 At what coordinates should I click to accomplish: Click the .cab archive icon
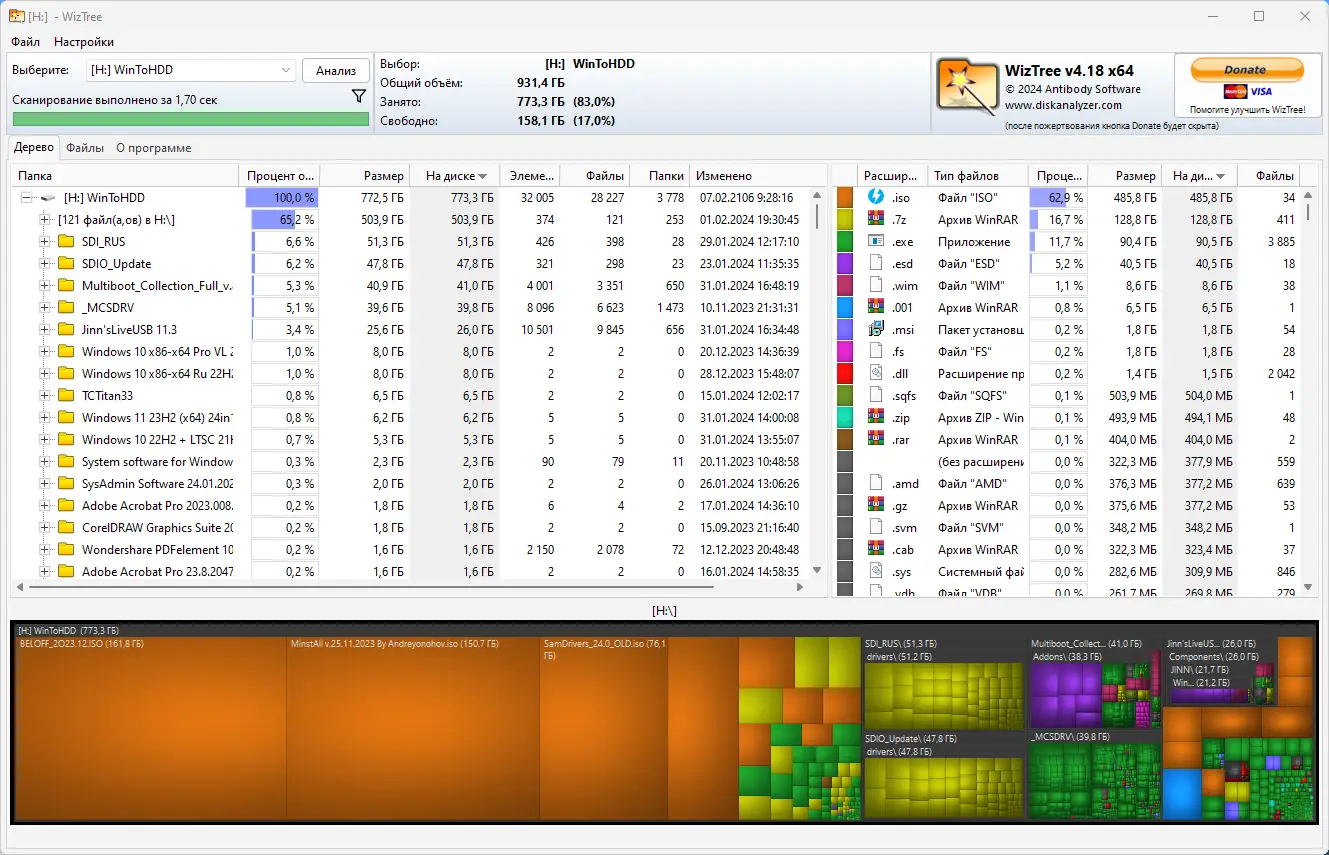pyautogui.click(x=876, y=549)
